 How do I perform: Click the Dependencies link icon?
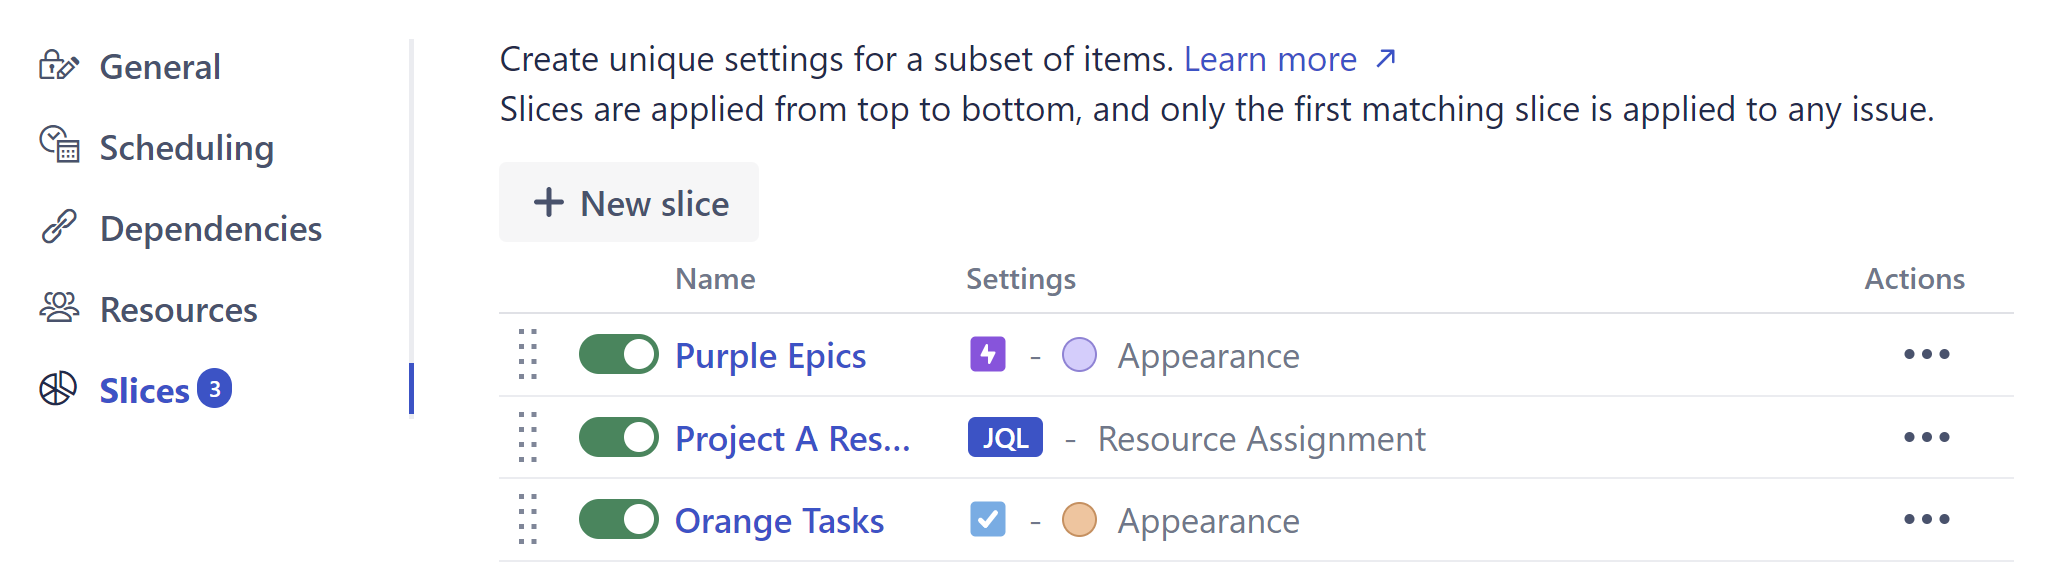(x=59, y=227)
